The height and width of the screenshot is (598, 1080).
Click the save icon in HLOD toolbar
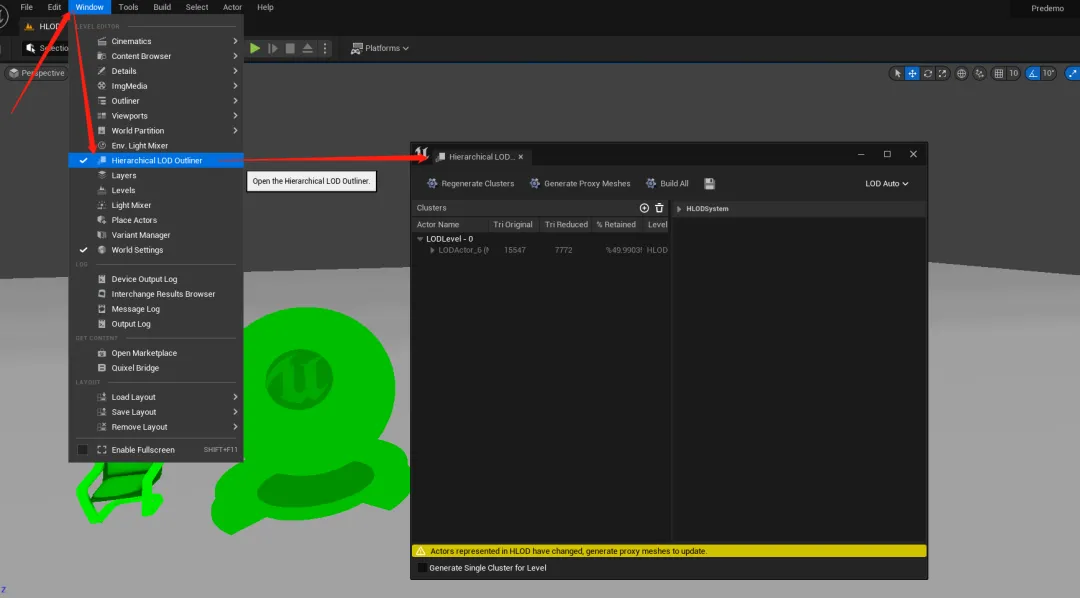tap(709, 184)
